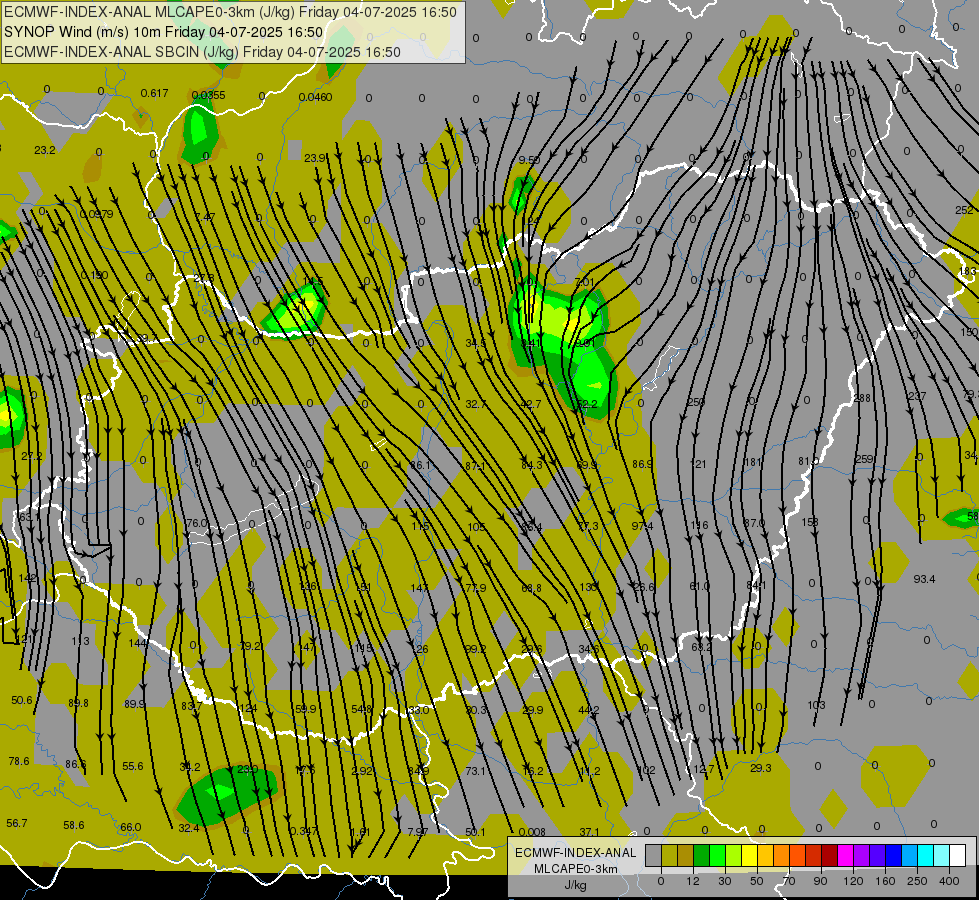
Task: Click the MLCAPE0-3km header line at top
Action: pos(230,12)
